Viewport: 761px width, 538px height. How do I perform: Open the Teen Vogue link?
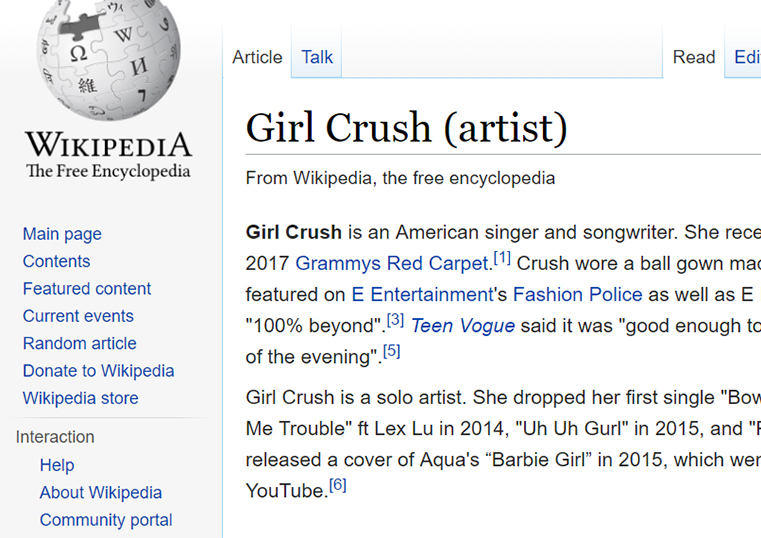(463, 326)
